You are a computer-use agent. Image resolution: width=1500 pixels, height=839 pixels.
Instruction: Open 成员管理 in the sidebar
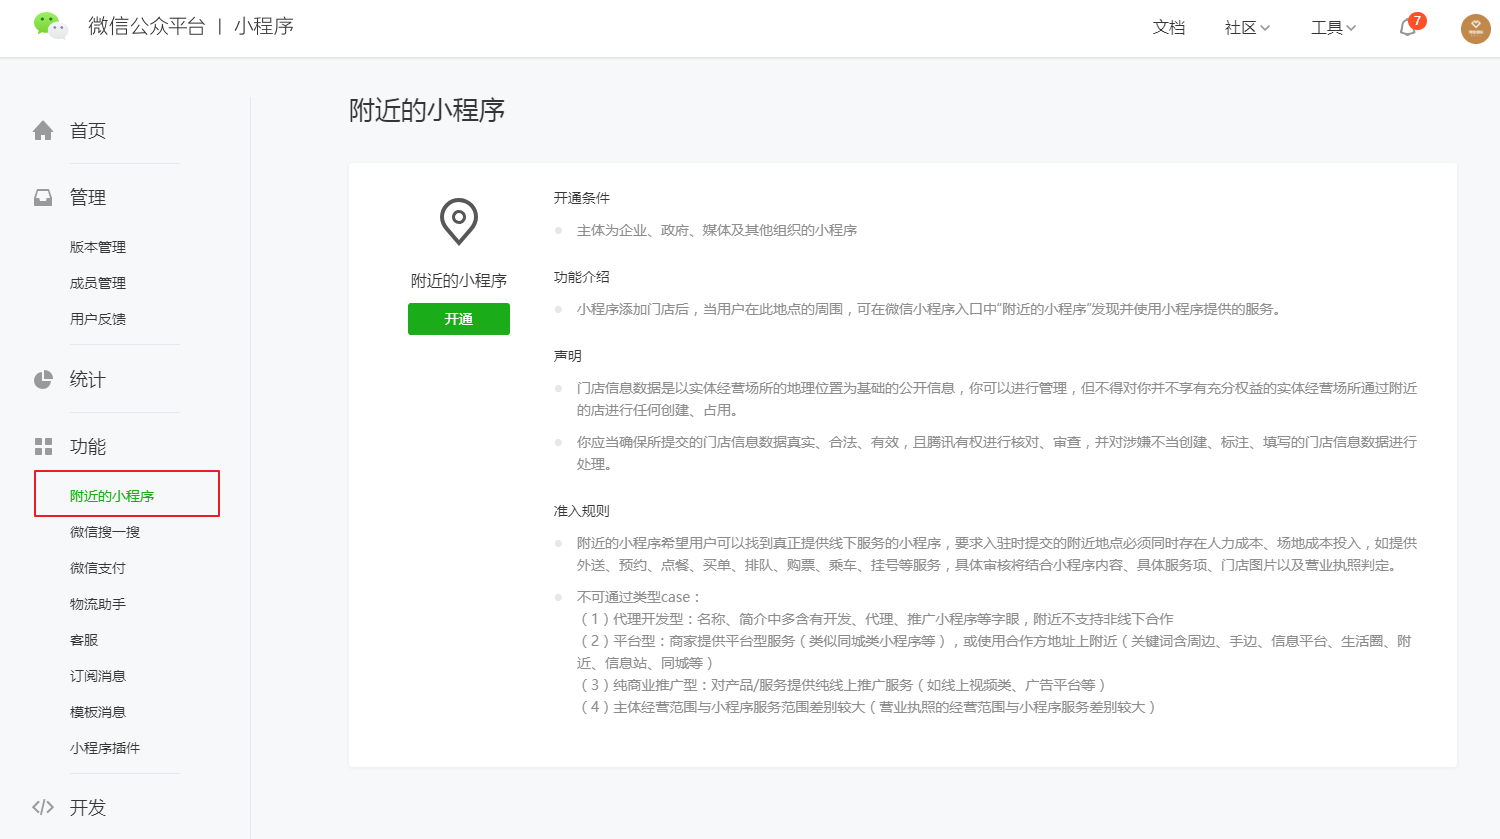click(x=98, y=283)
